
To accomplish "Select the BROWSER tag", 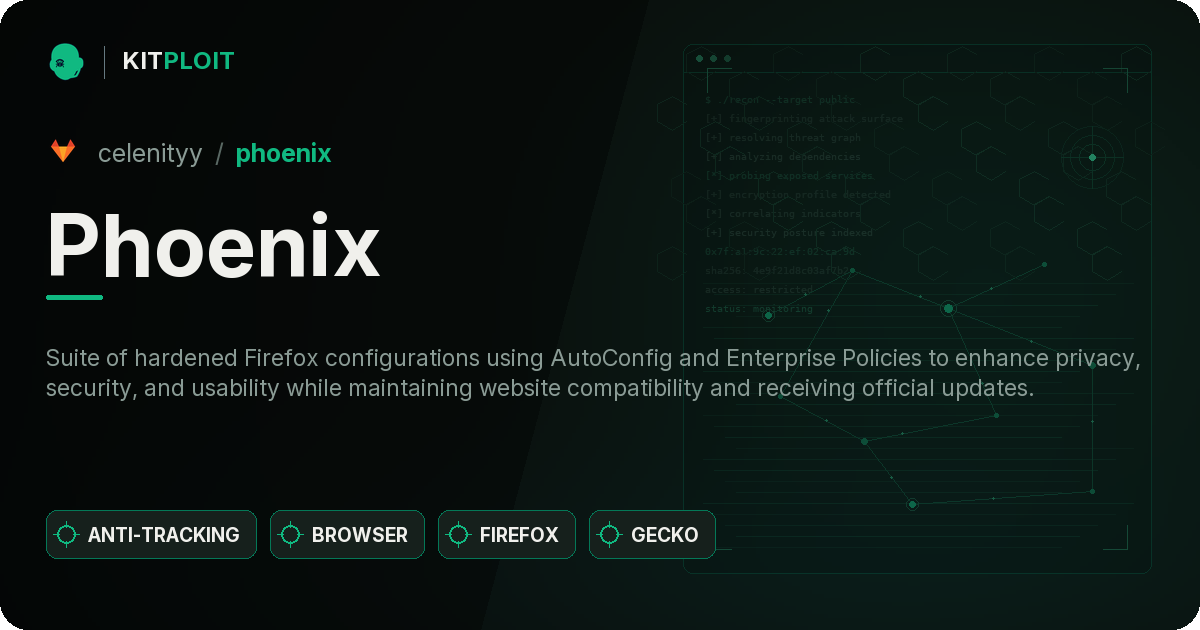I will (347, 535).
